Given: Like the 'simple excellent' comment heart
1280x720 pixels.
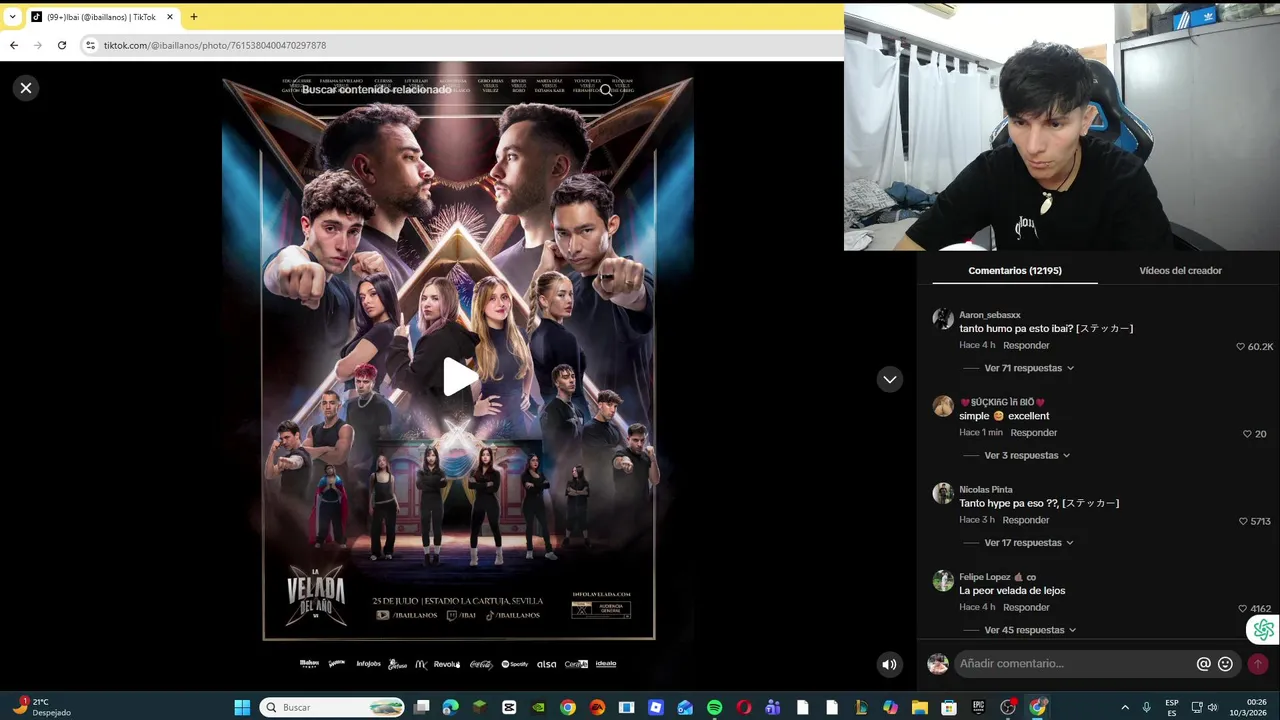Looking at the screenshot, I should point(1247,434).
